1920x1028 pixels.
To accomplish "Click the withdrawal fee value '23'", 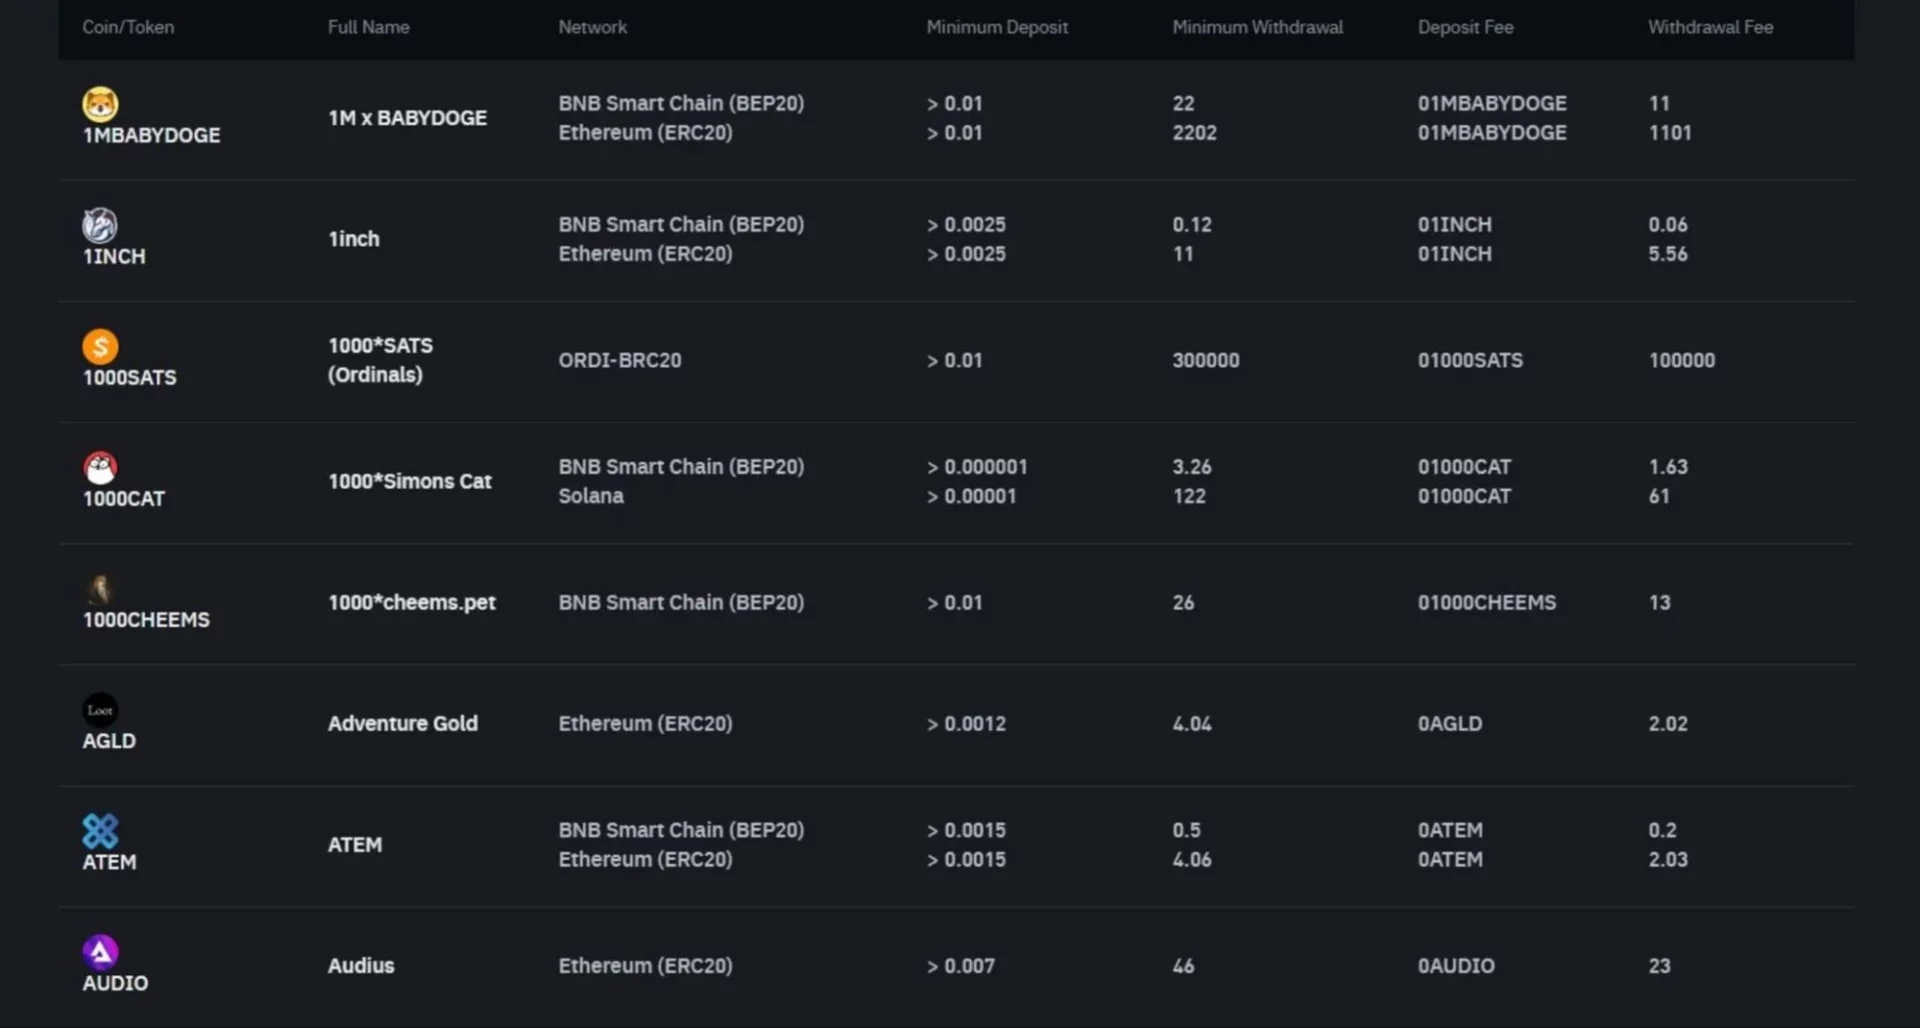I will (x=1659, y=965).
